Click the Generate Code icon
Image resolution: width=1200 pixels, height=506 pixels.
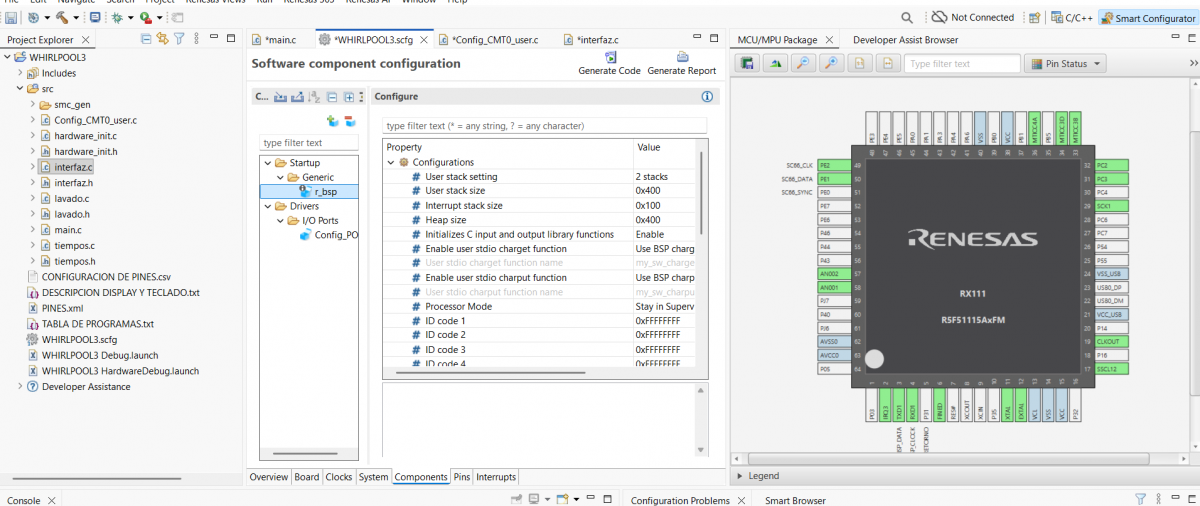click(609, 57)
